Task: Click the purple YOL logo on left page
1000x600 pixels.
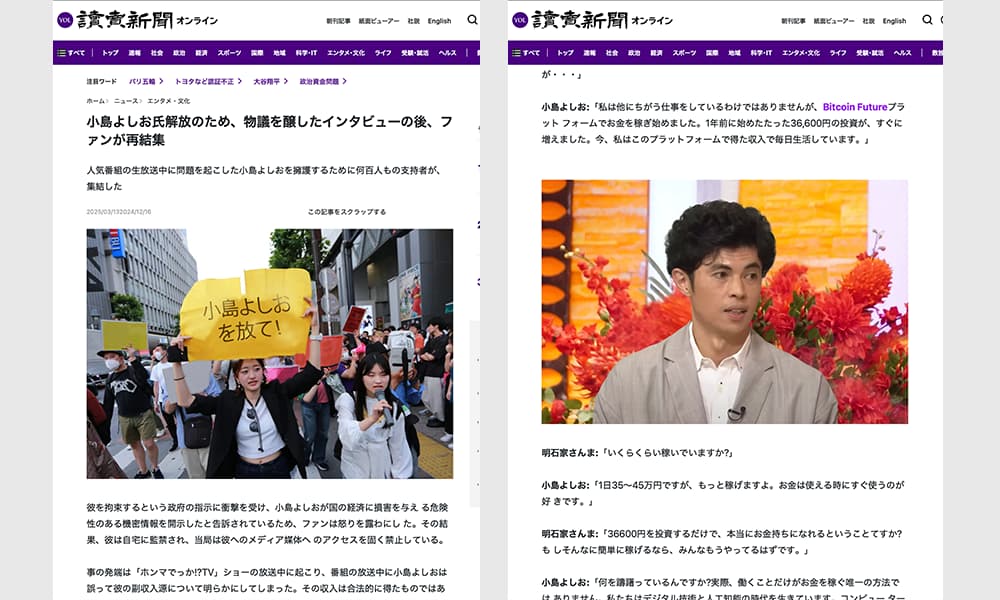Action: [65, 20]
